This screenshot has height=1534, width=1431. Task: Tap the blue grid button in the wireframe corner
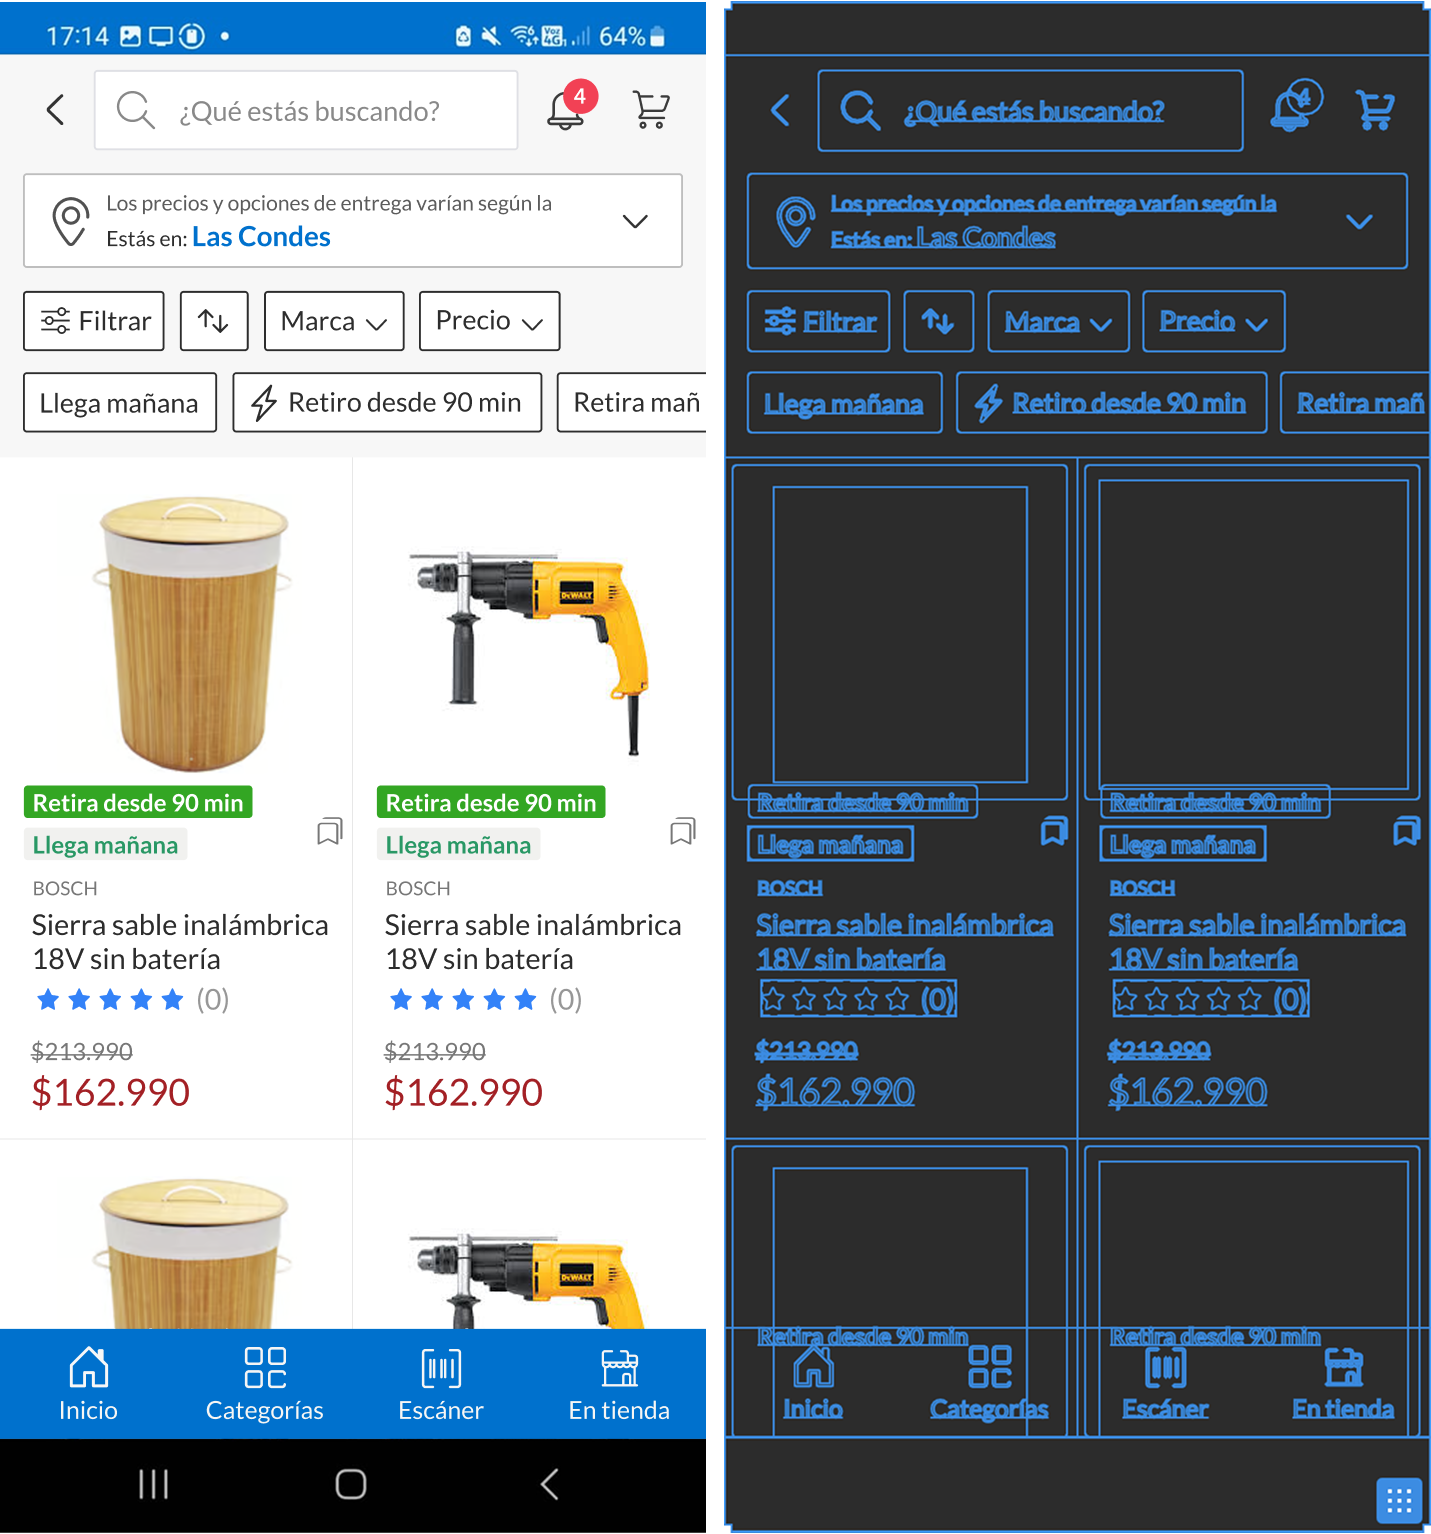[1399, 1500]
